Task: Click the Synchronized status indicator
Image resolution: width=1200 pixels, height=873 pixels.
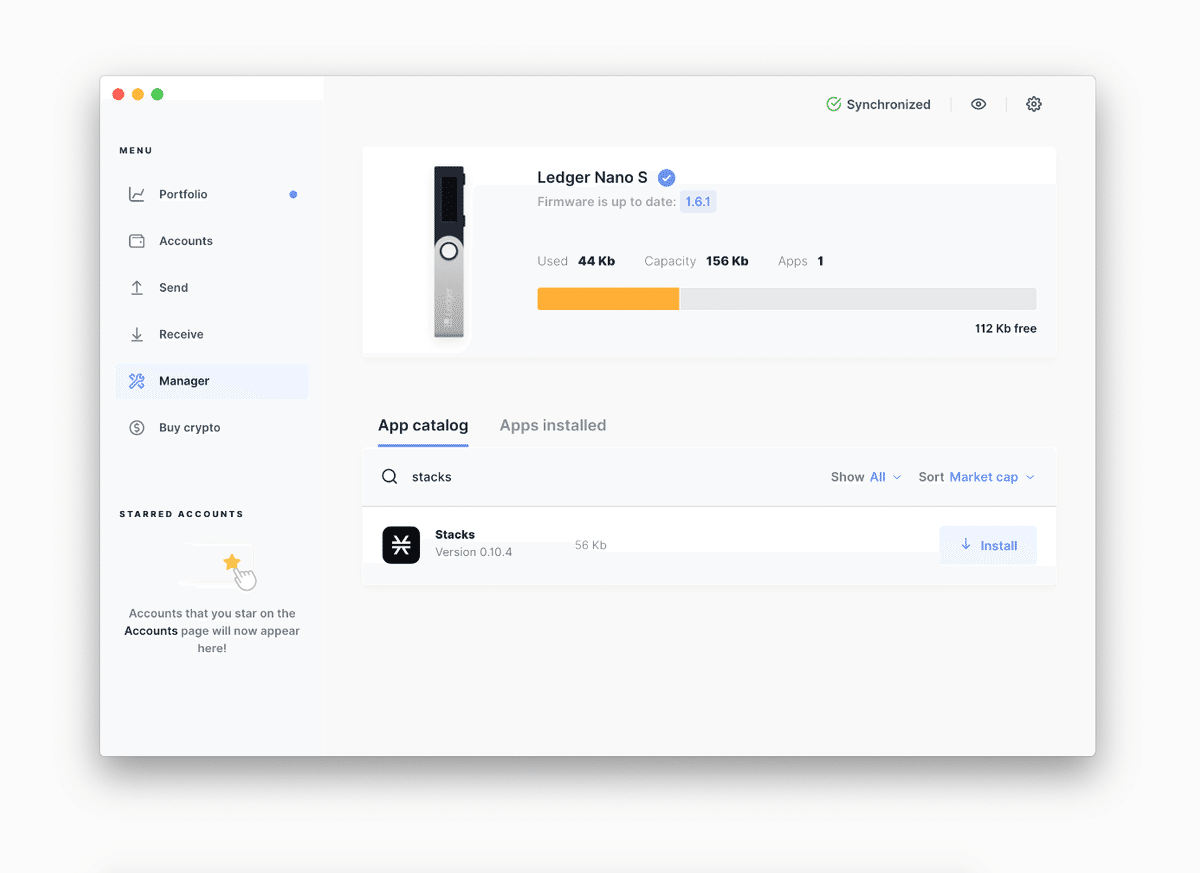Action: click(878, 104)
